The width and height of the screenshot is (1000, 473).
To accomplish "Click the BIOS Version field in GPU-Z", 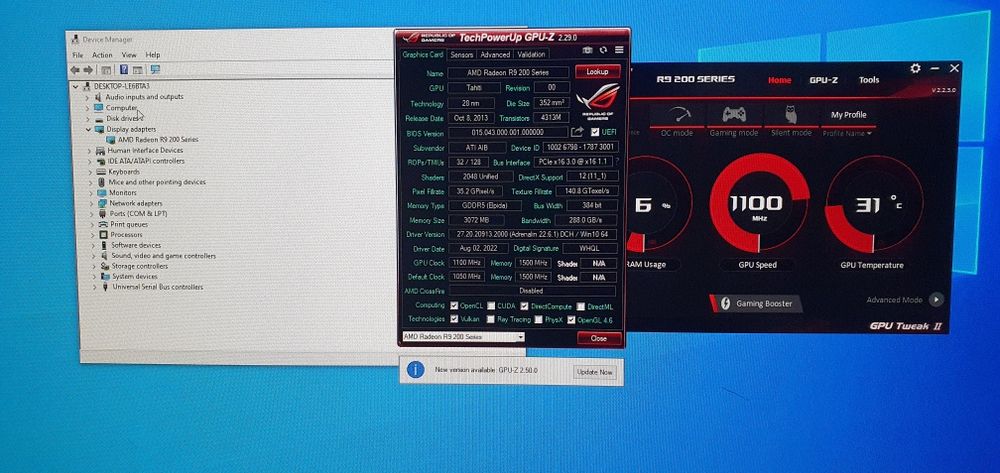I will tap(508, 133).
